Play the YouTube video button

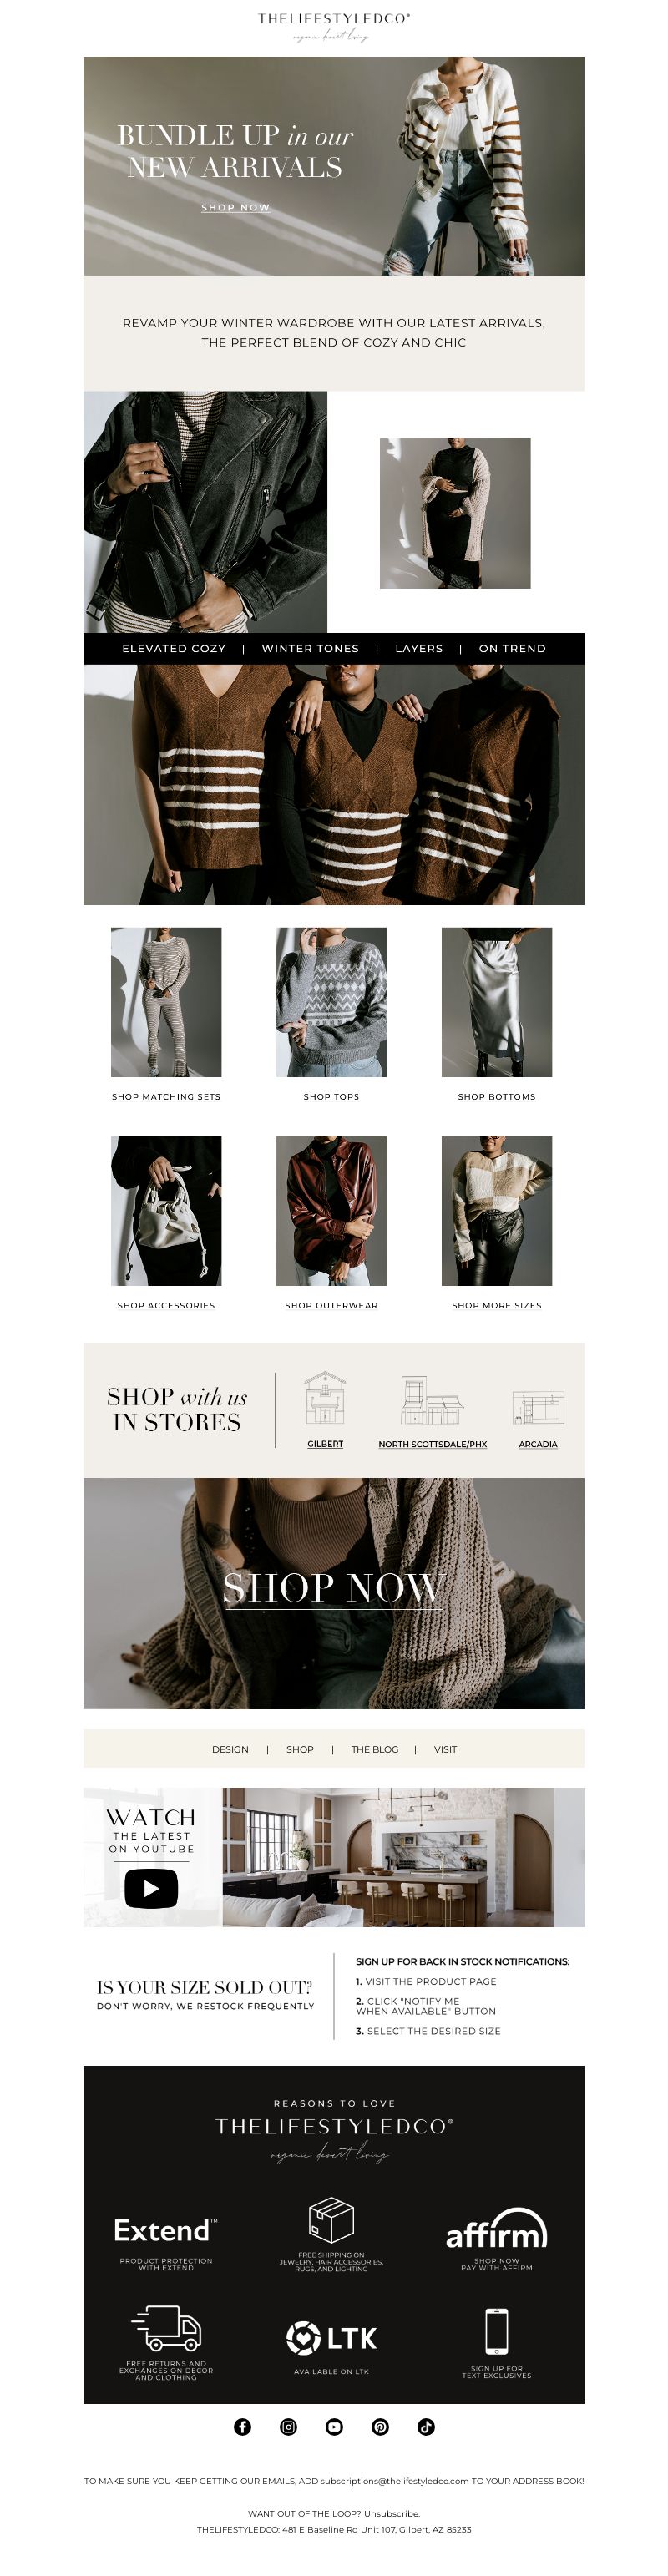pyautogui.click(x=151, y=1888)
